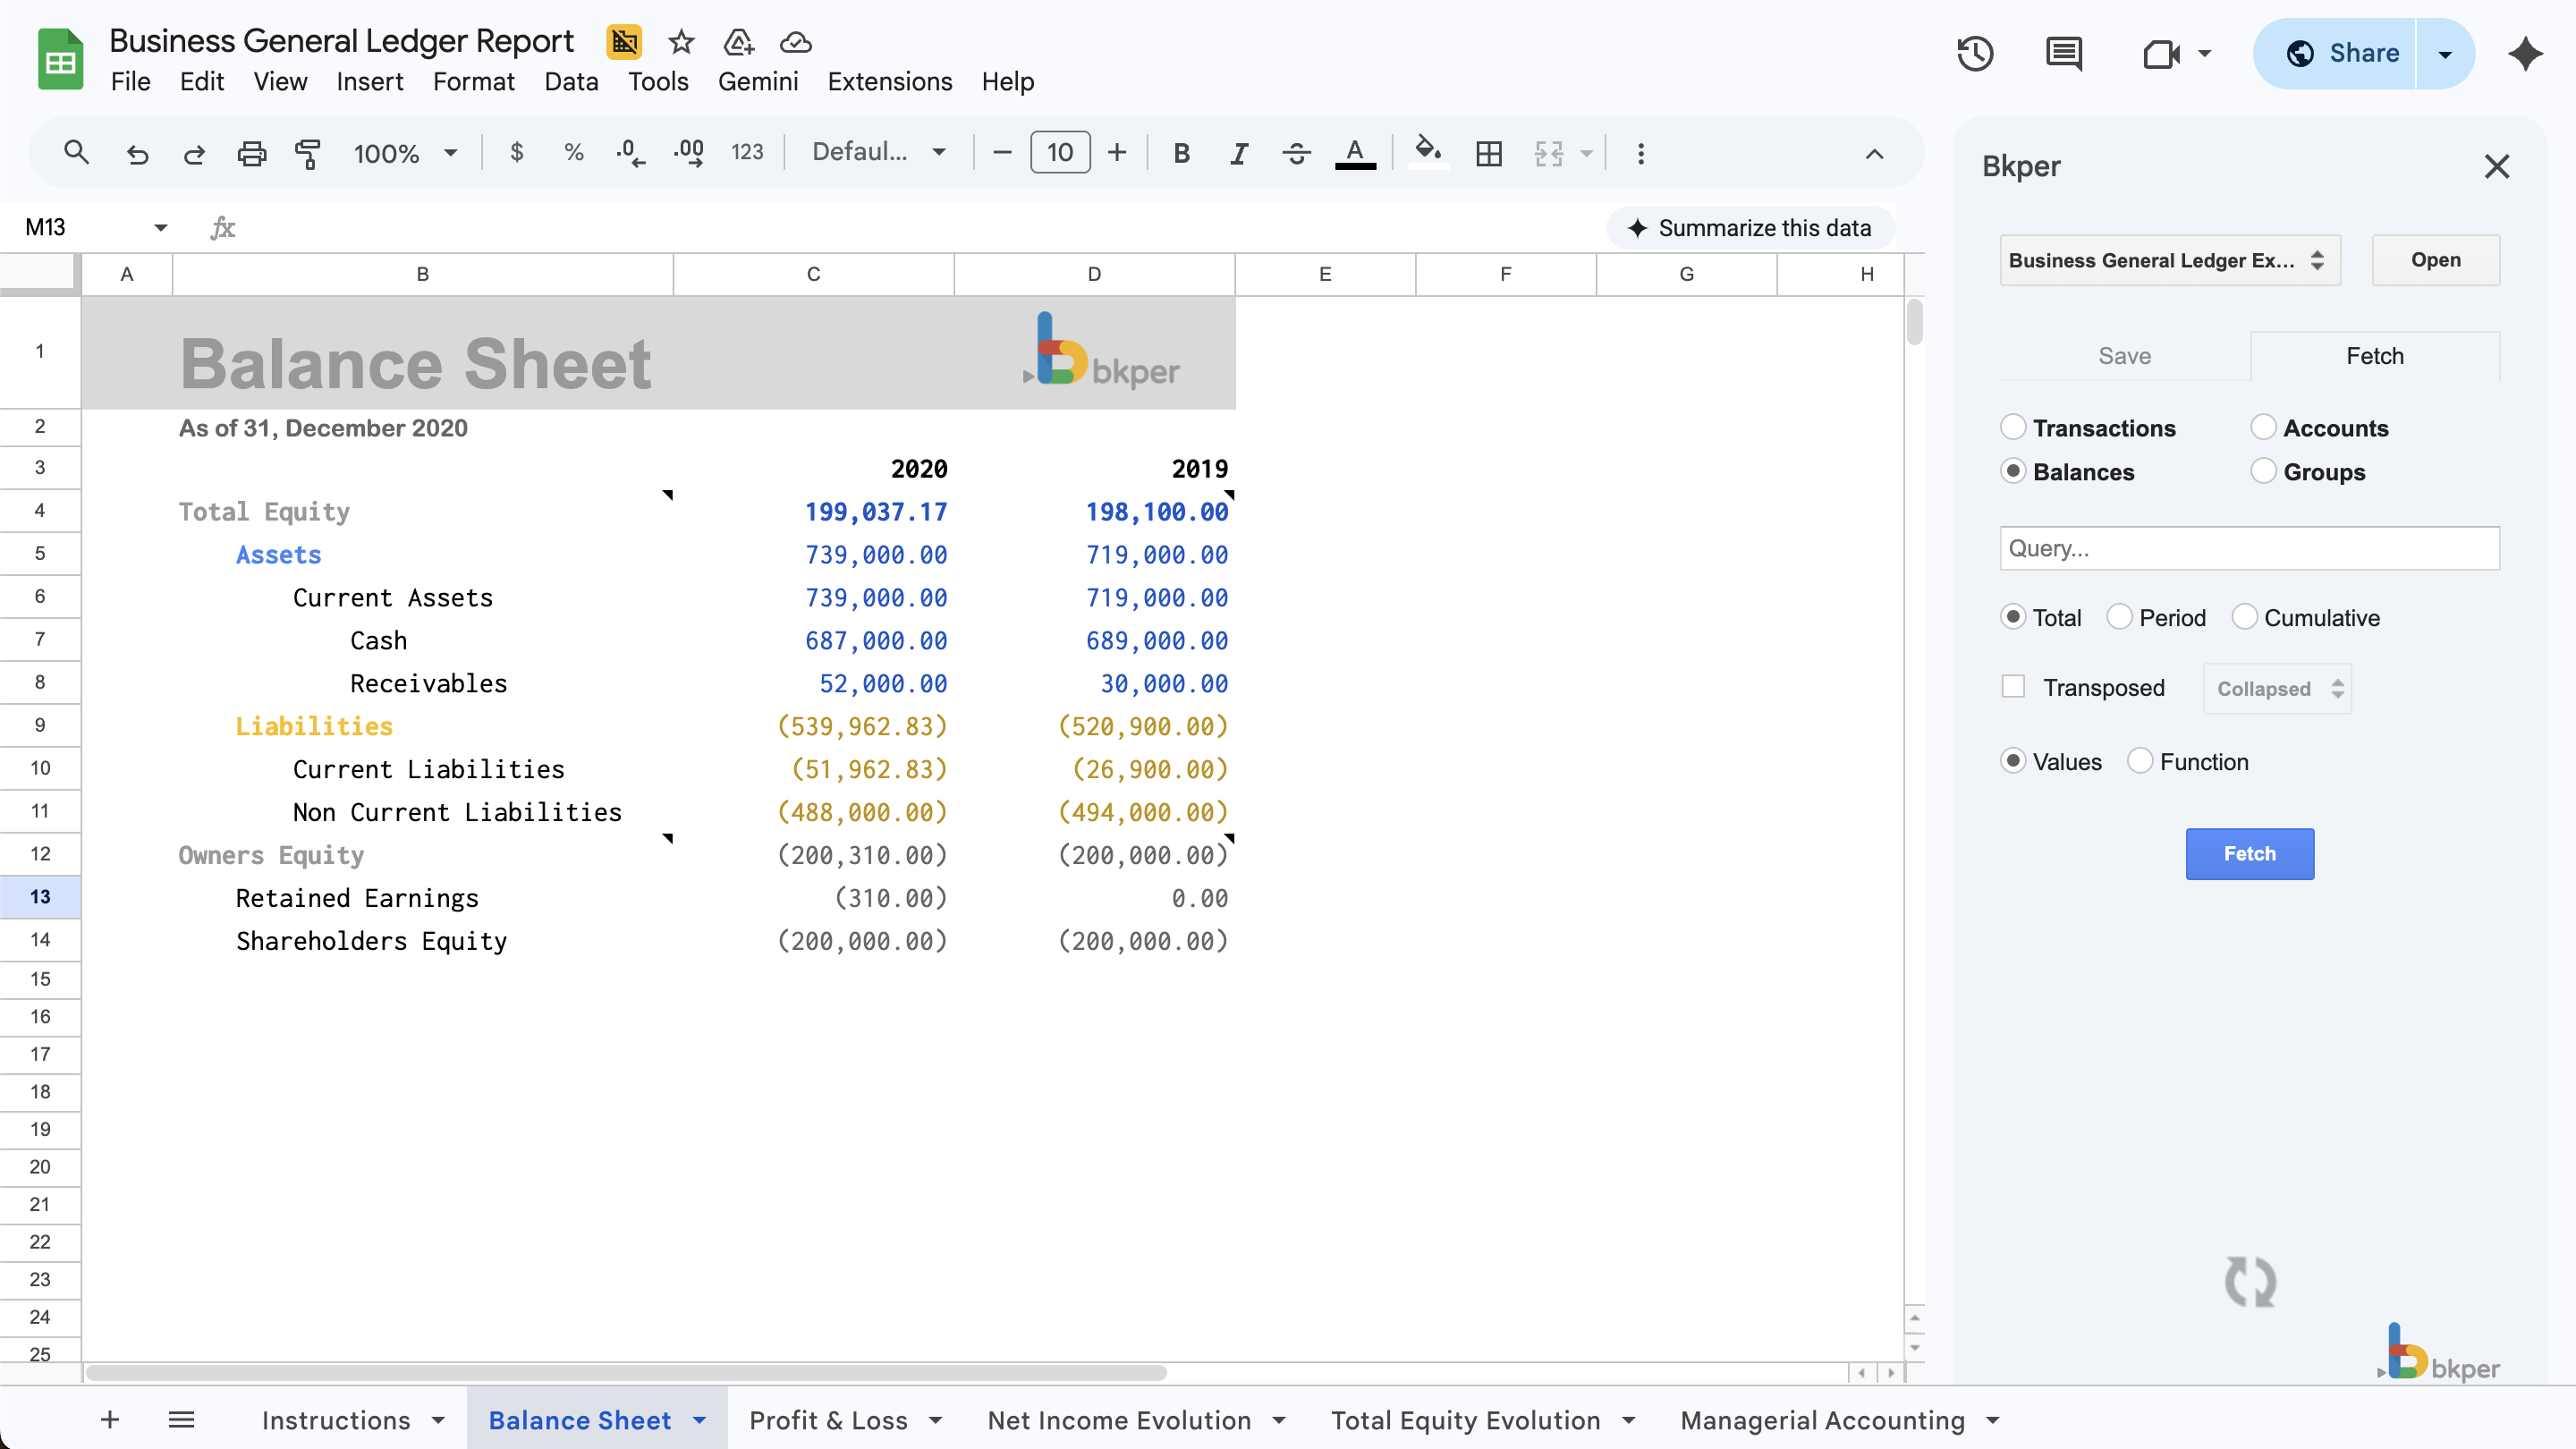Screen dimensions: 2576x1449
Task: Open the borders tool
Action: 1489,153
